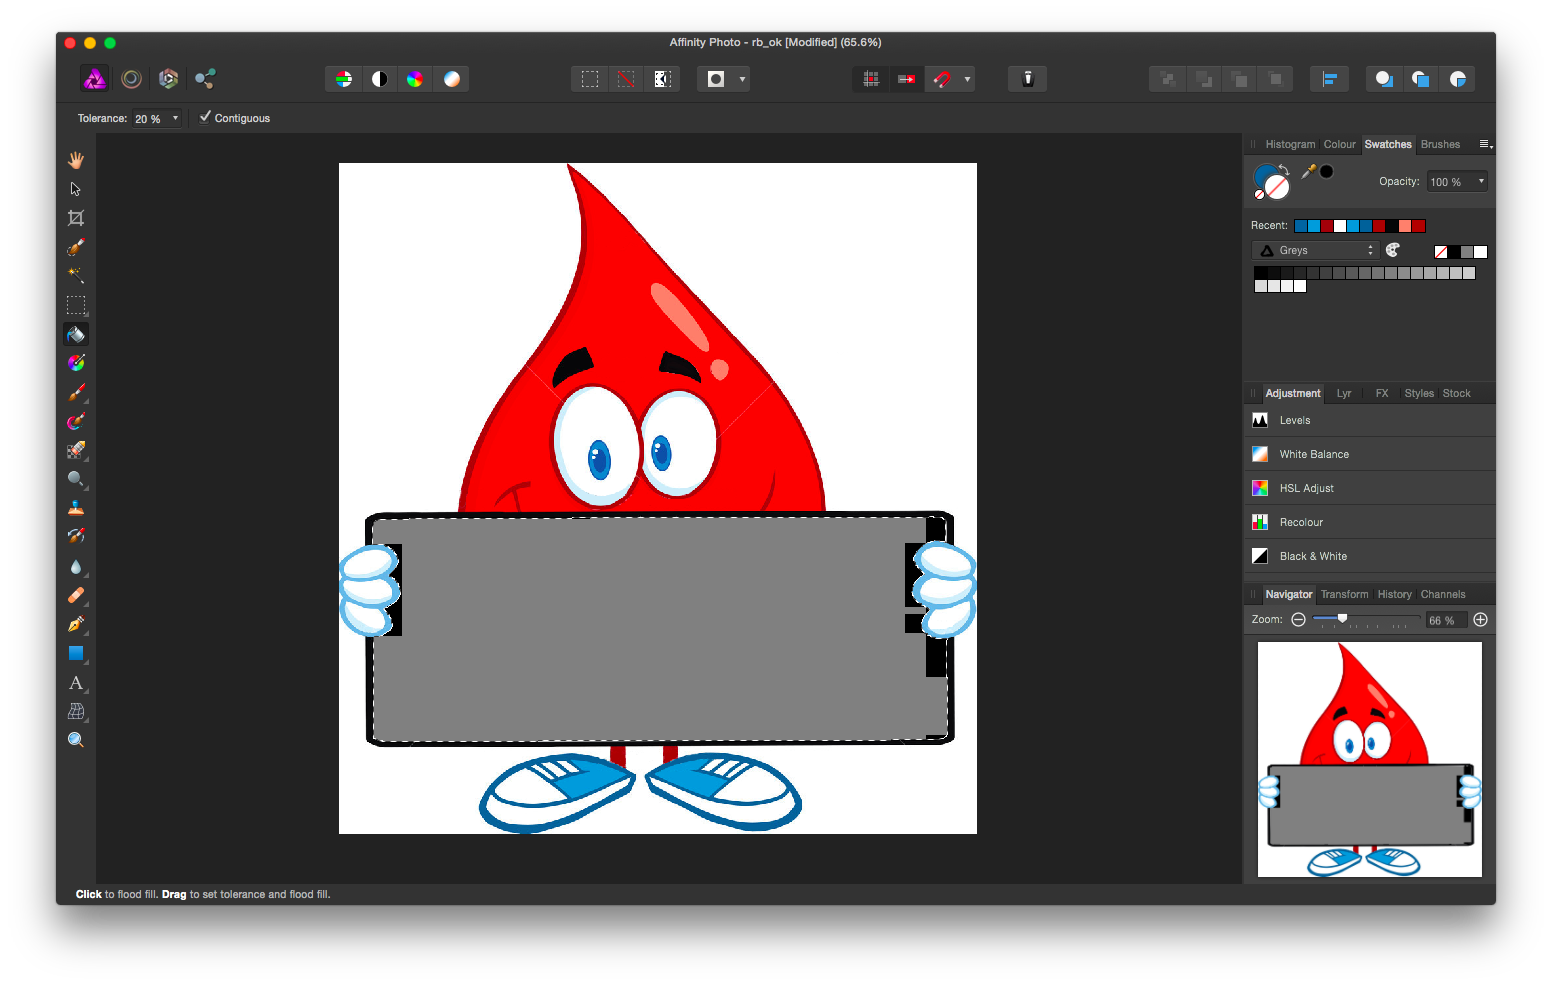Select the Blur Brush droplet tool

76,567
